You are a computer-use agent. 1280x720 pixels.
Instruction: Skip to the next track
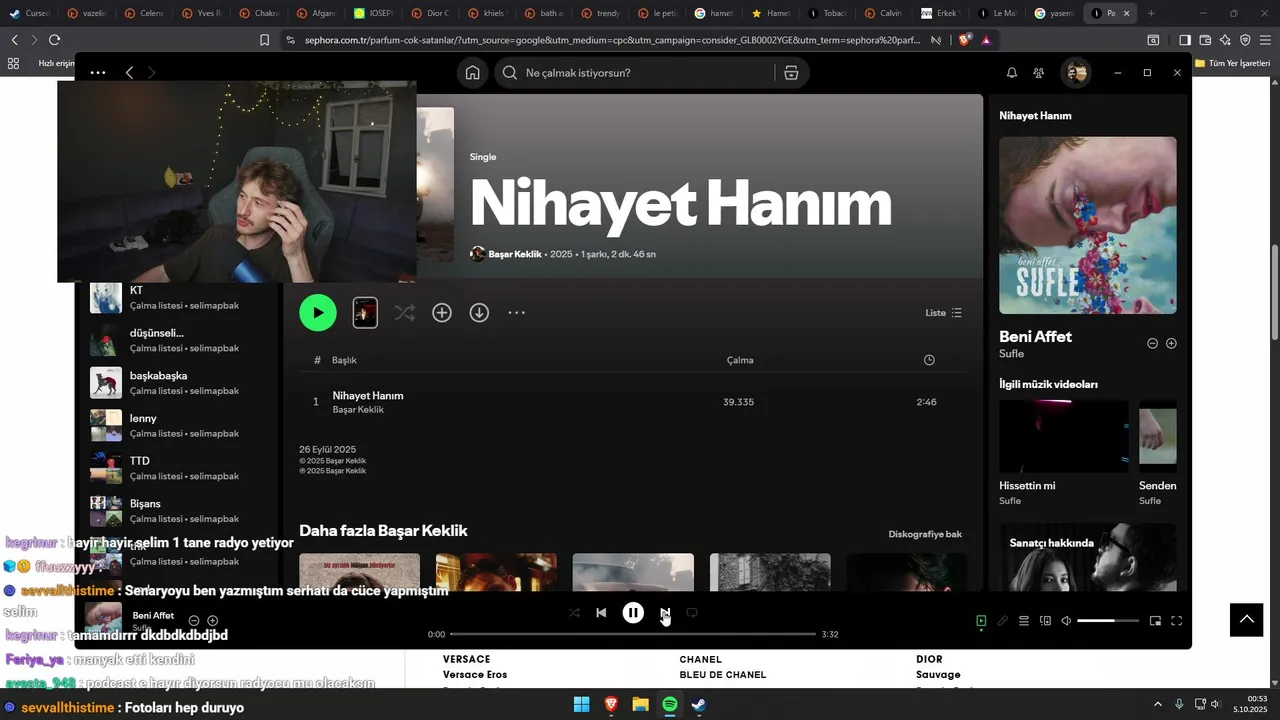665,613
